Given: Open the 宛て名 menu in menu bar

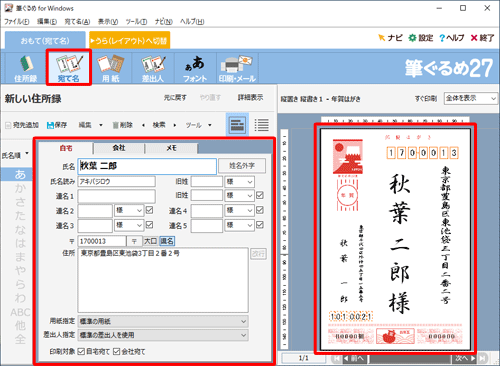Looking at the screenshot, I should point(77,22).
